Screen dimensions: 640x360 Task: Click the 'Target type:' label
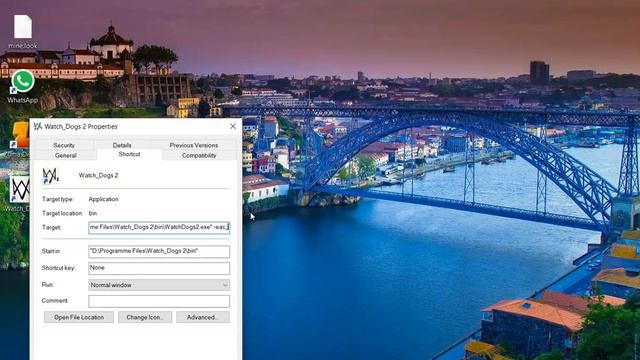tap(58, 199)
